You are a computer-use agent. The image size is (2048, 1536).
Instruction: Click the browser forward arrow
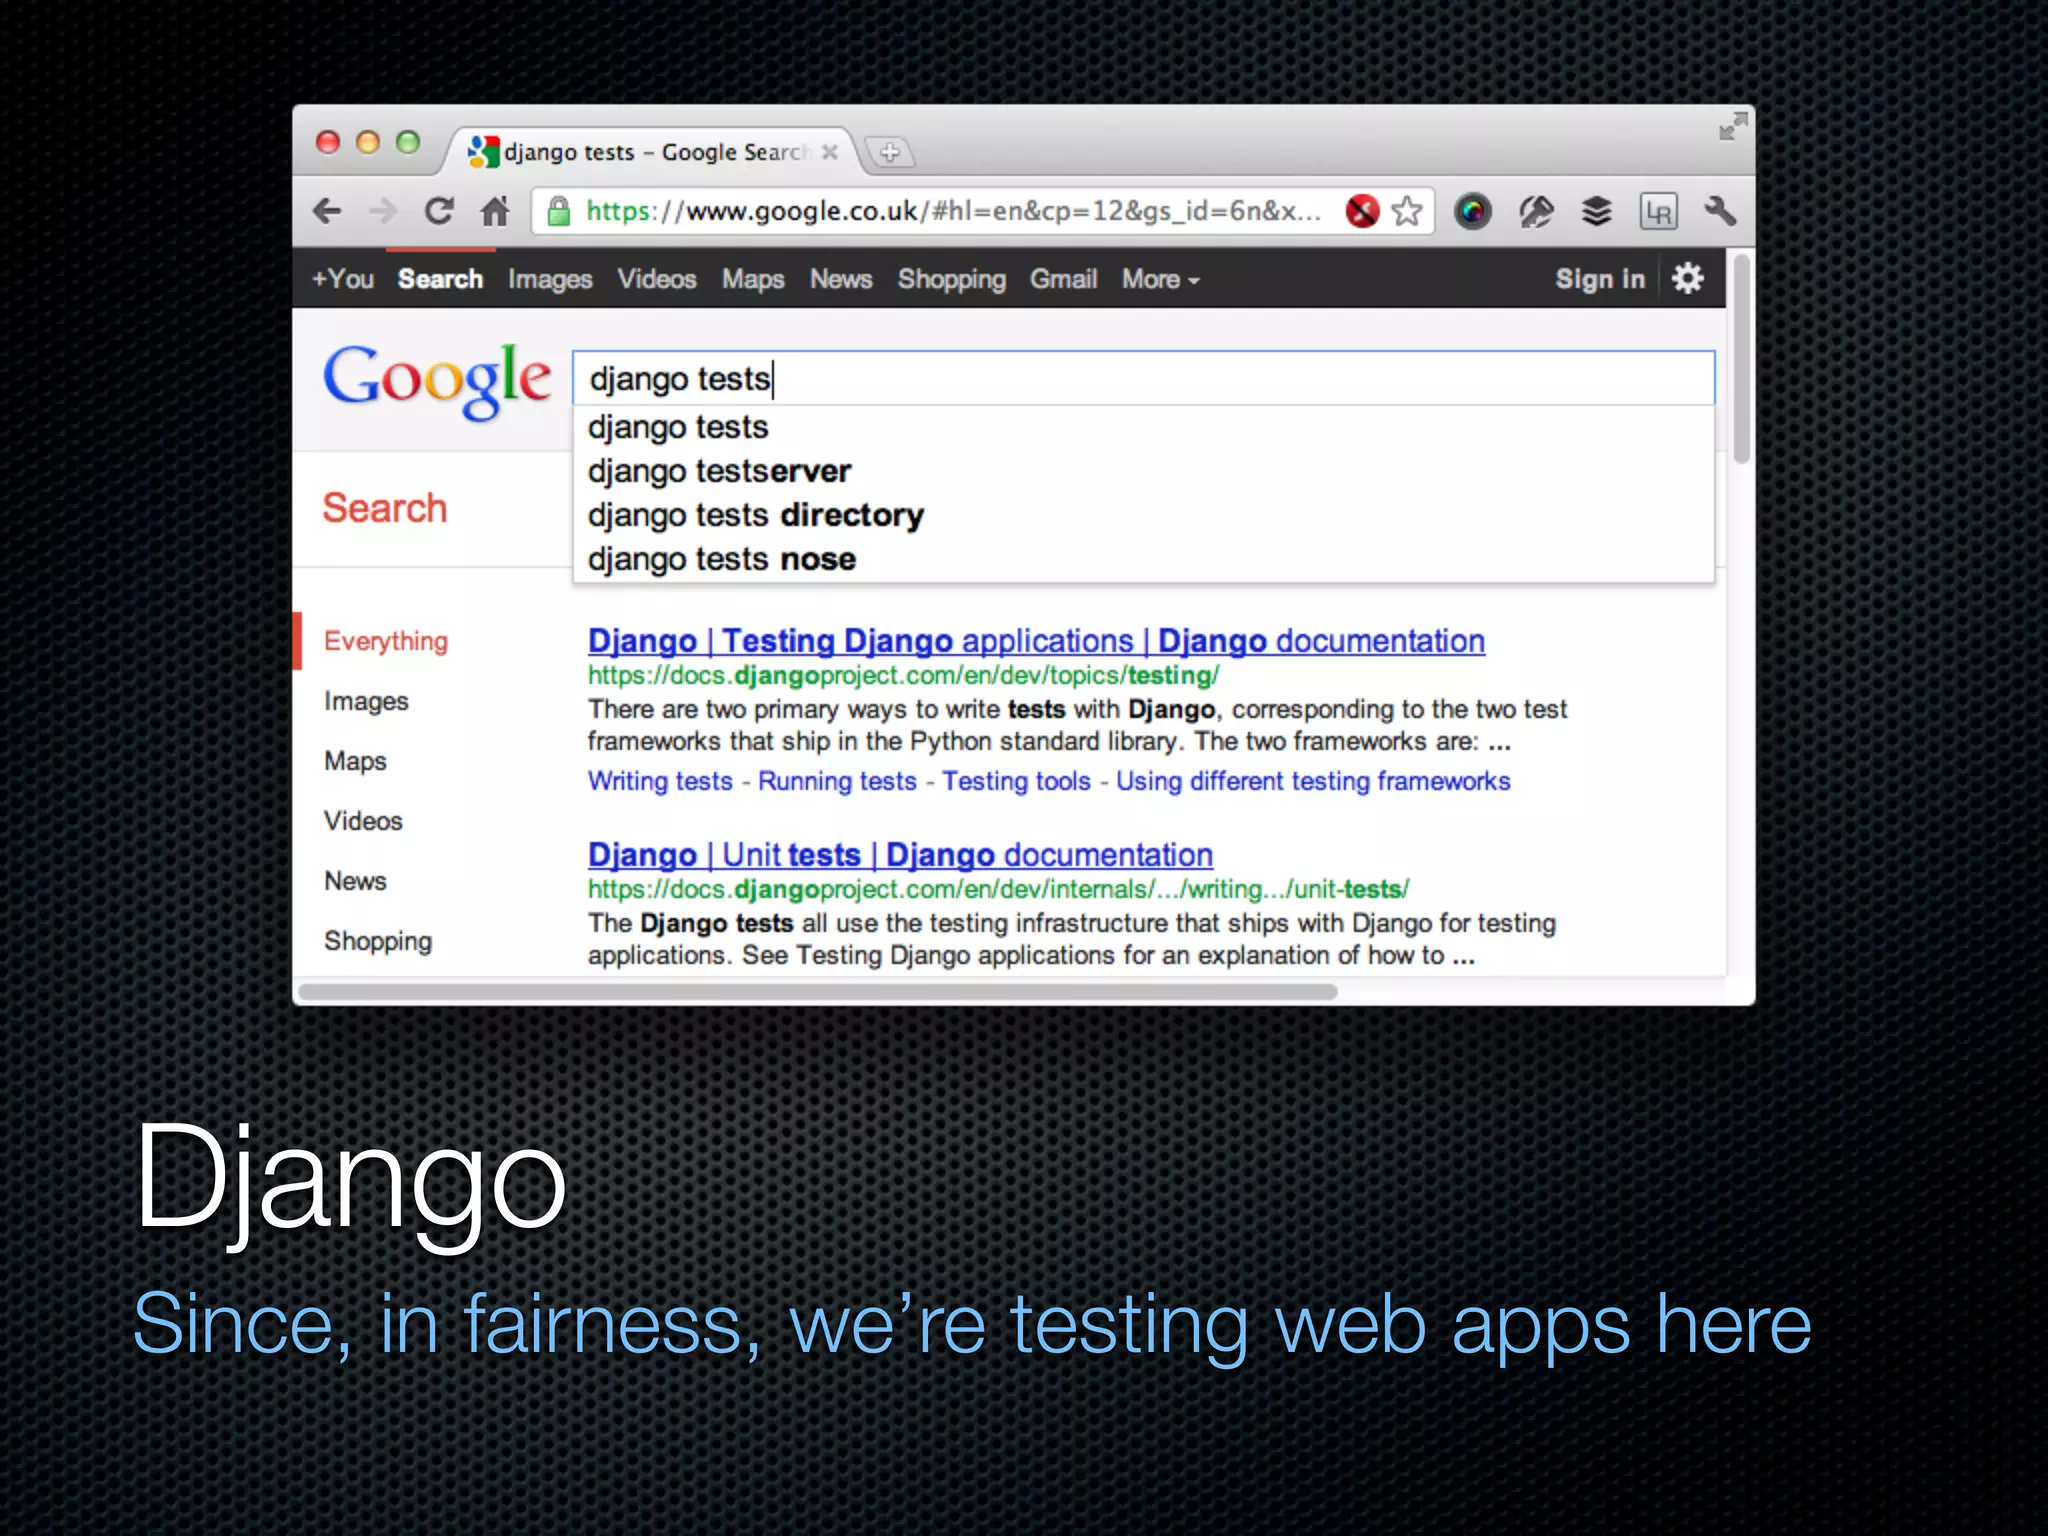point(382,211)
